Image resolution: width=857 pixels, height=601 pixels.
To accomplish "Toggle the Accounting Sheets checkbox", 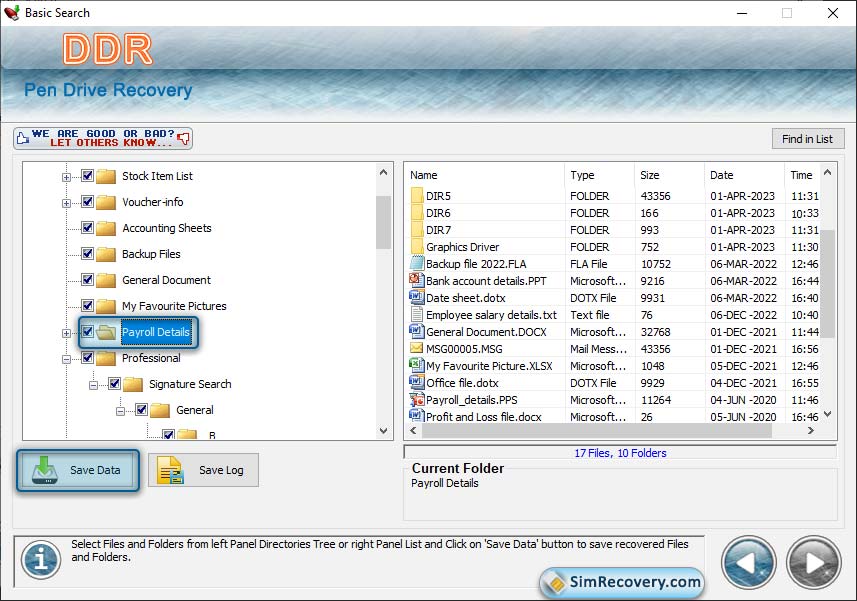I will click(87, 227).
